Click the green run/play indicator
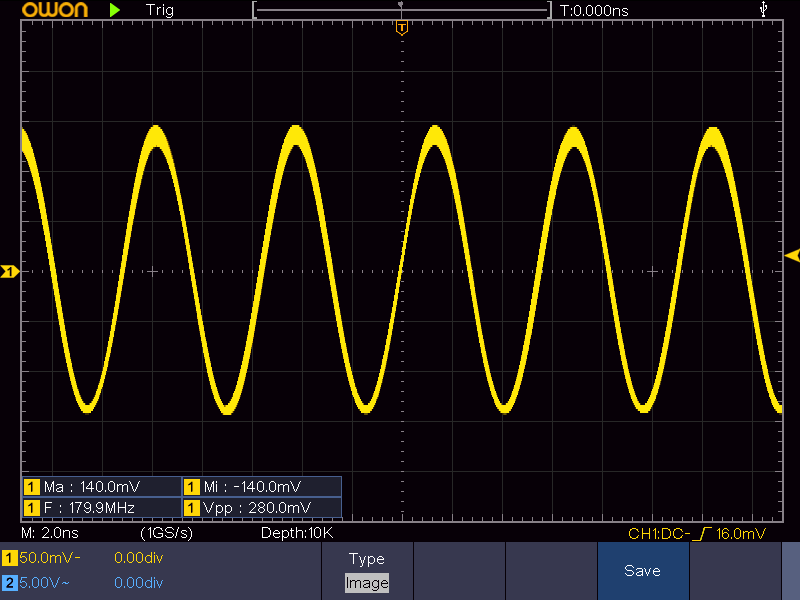 (x=115, y=10)
